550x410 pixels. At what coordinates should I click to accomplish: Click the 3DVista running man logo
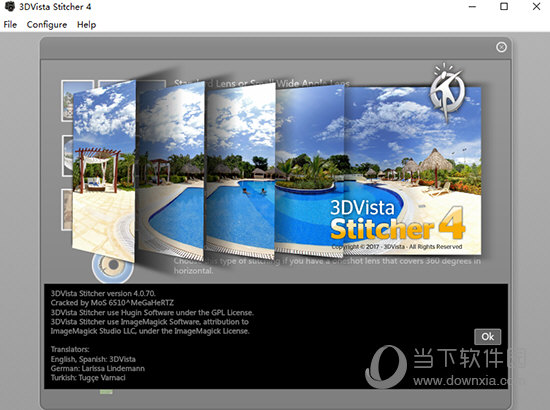tap(447, 92)
